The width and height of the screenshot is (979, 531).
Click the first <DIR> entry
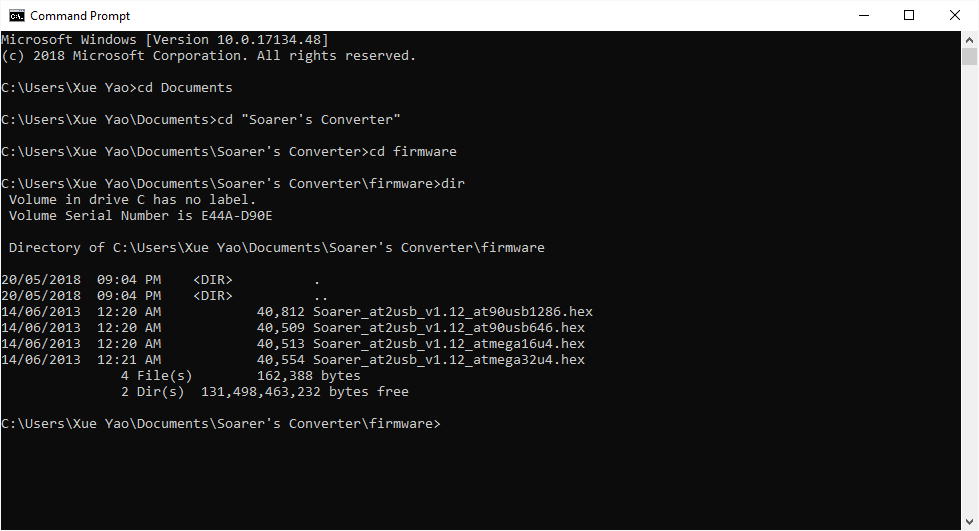212,280
